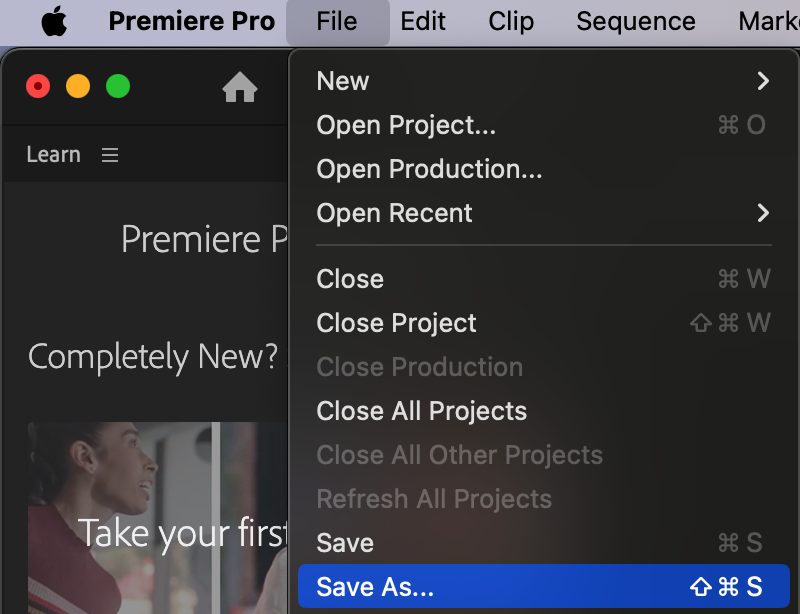800x614 pixels.
Task: Open the Edit menu
Action: tap(422, 21)
